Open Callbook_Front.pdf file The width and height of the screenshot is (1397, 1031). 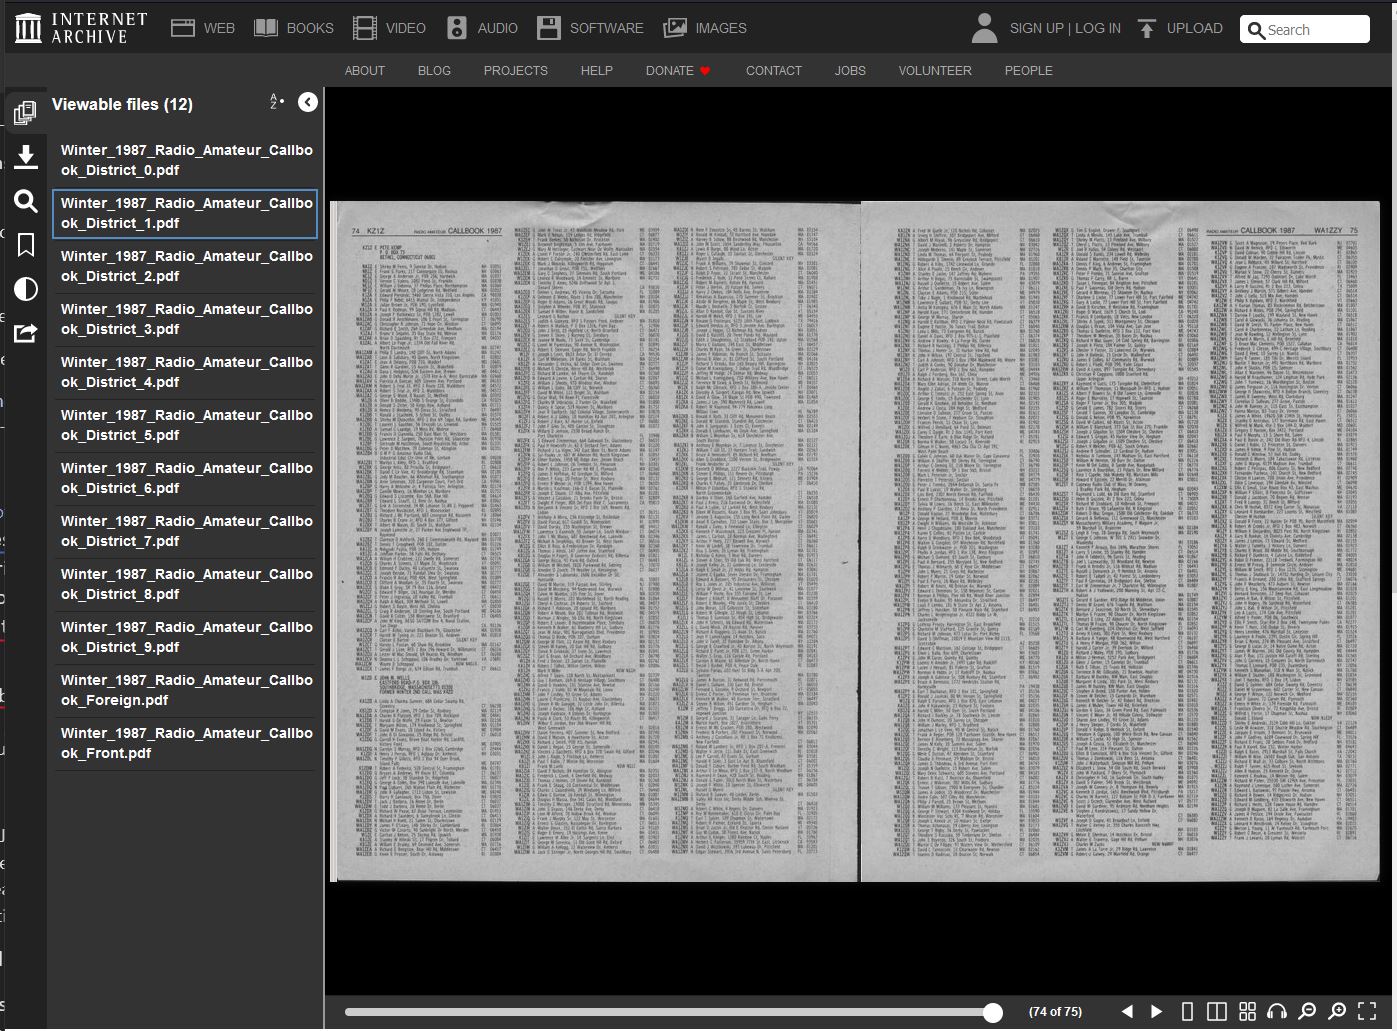pos(185,743)
